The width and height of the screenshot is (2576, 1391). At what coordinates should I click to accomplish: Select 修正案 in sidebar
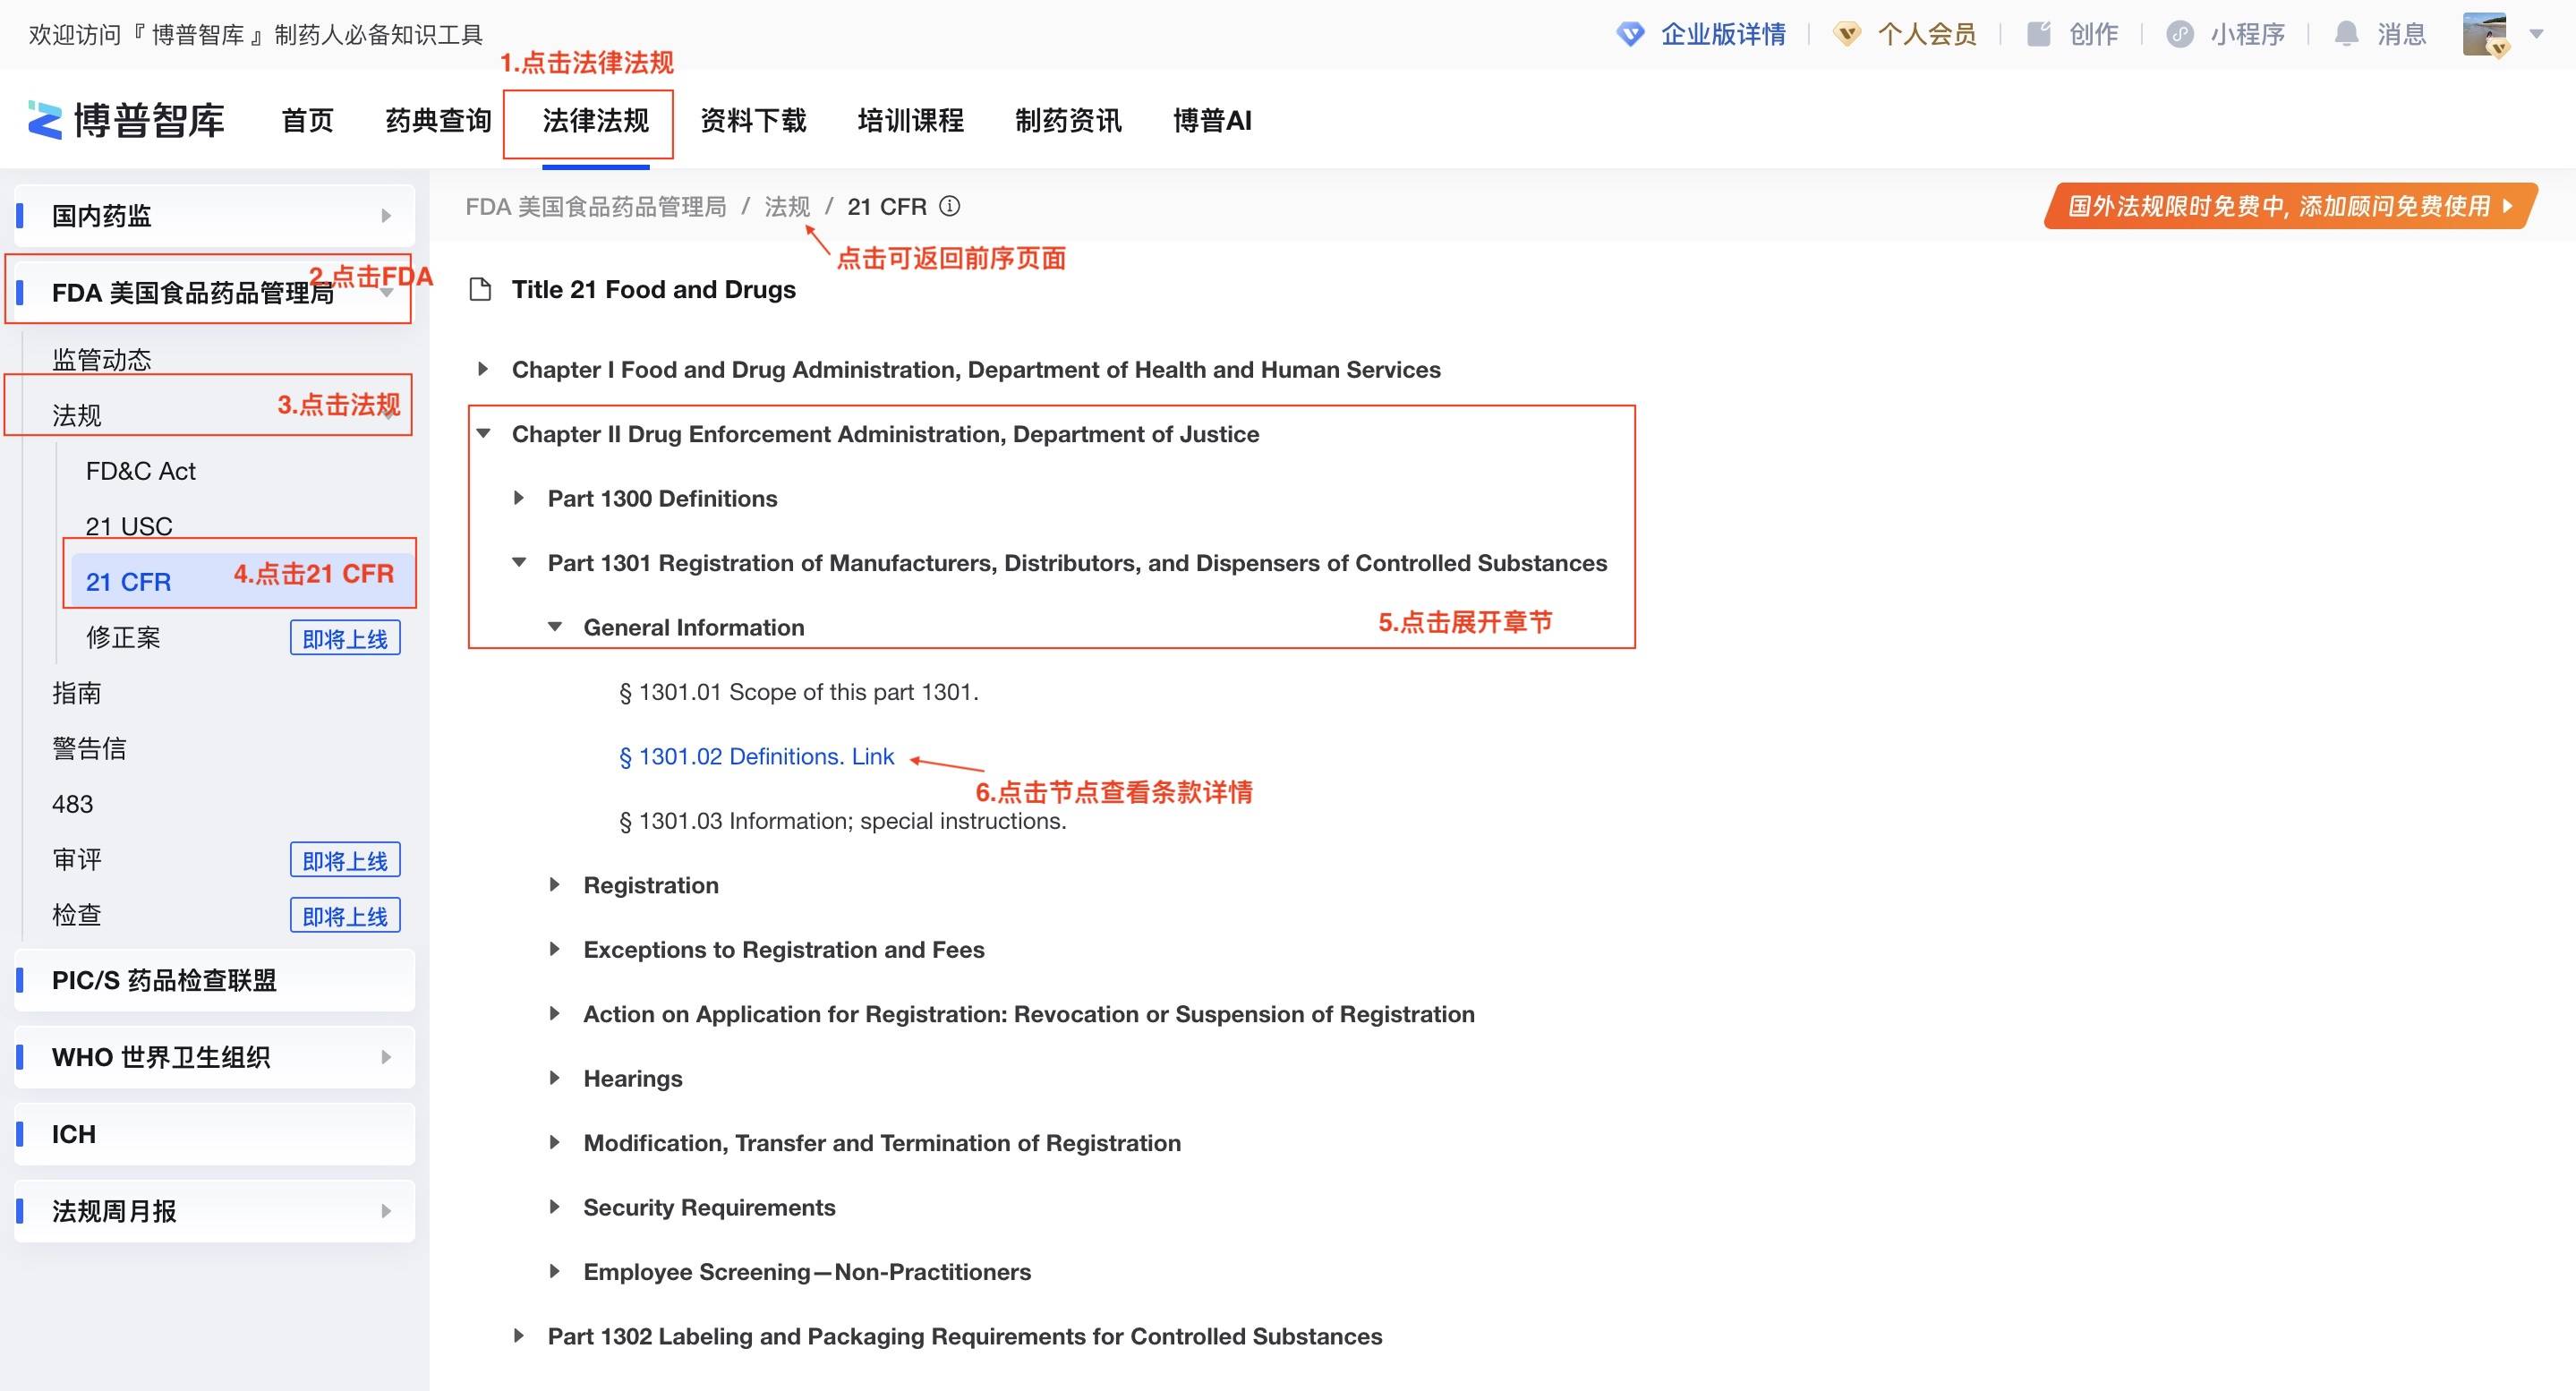pos(123,637)
